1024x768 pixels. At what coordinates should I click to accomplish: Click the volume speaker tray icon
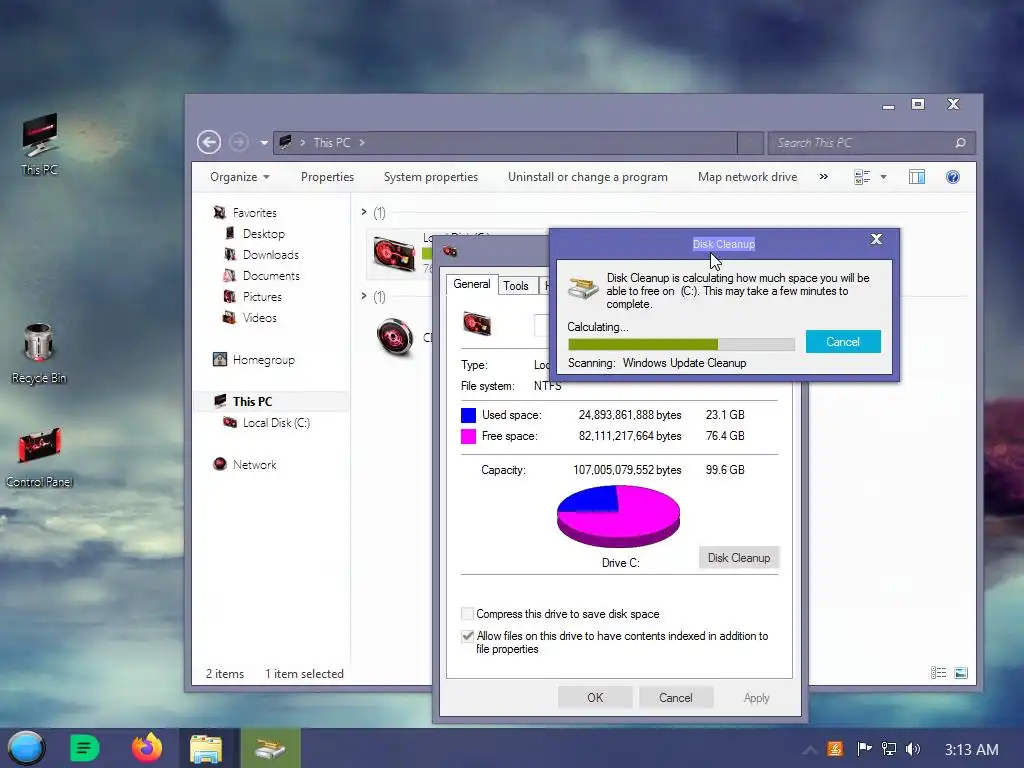[x=913, y=749]
